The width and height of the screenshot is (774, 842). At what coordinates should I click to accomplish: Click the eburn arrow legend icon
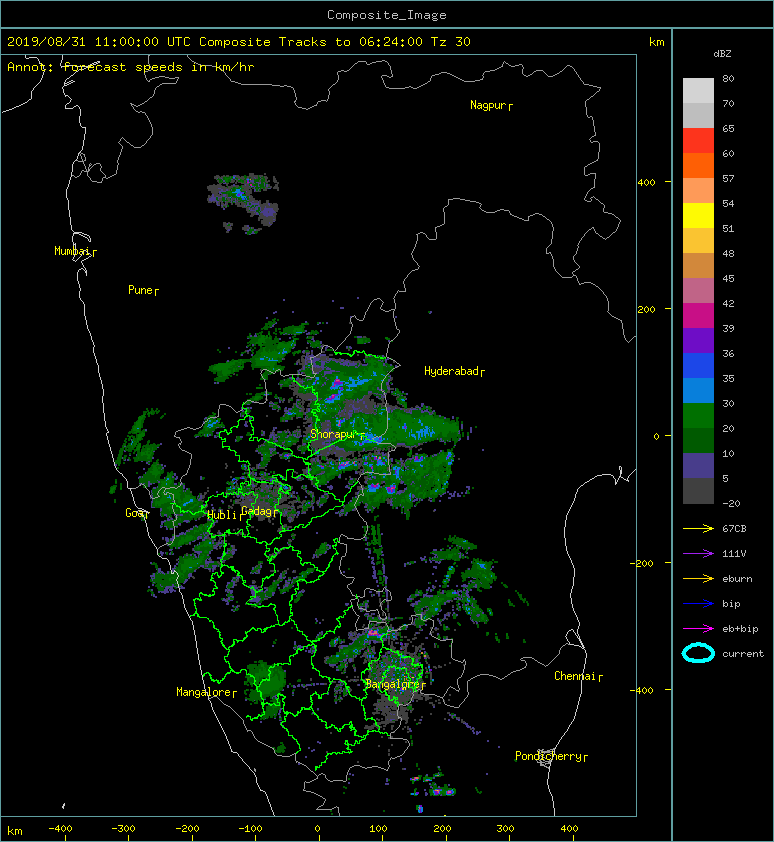(698, 578)
